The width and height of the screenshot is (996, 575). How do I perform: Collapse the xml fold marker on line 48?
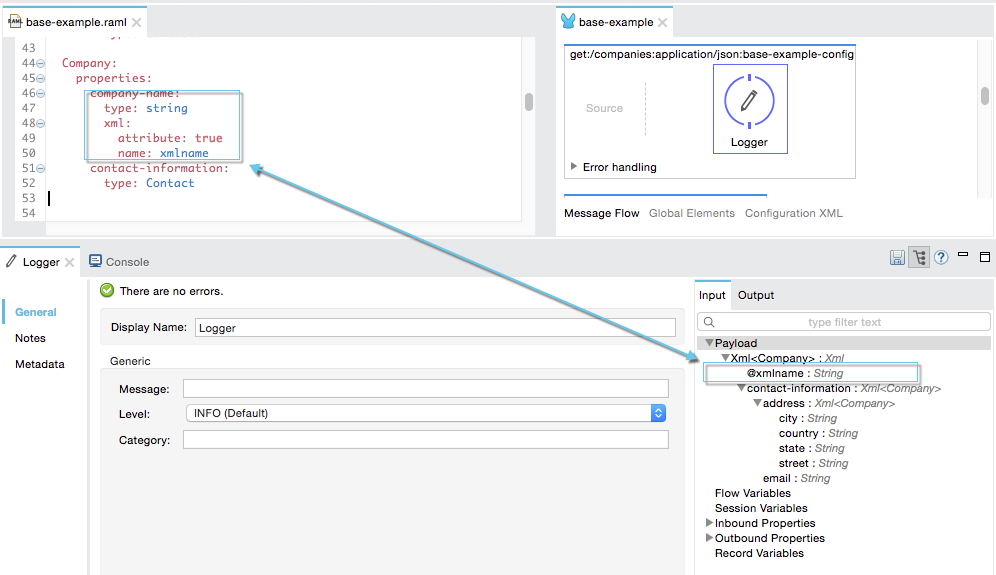[x=41, y=123]
